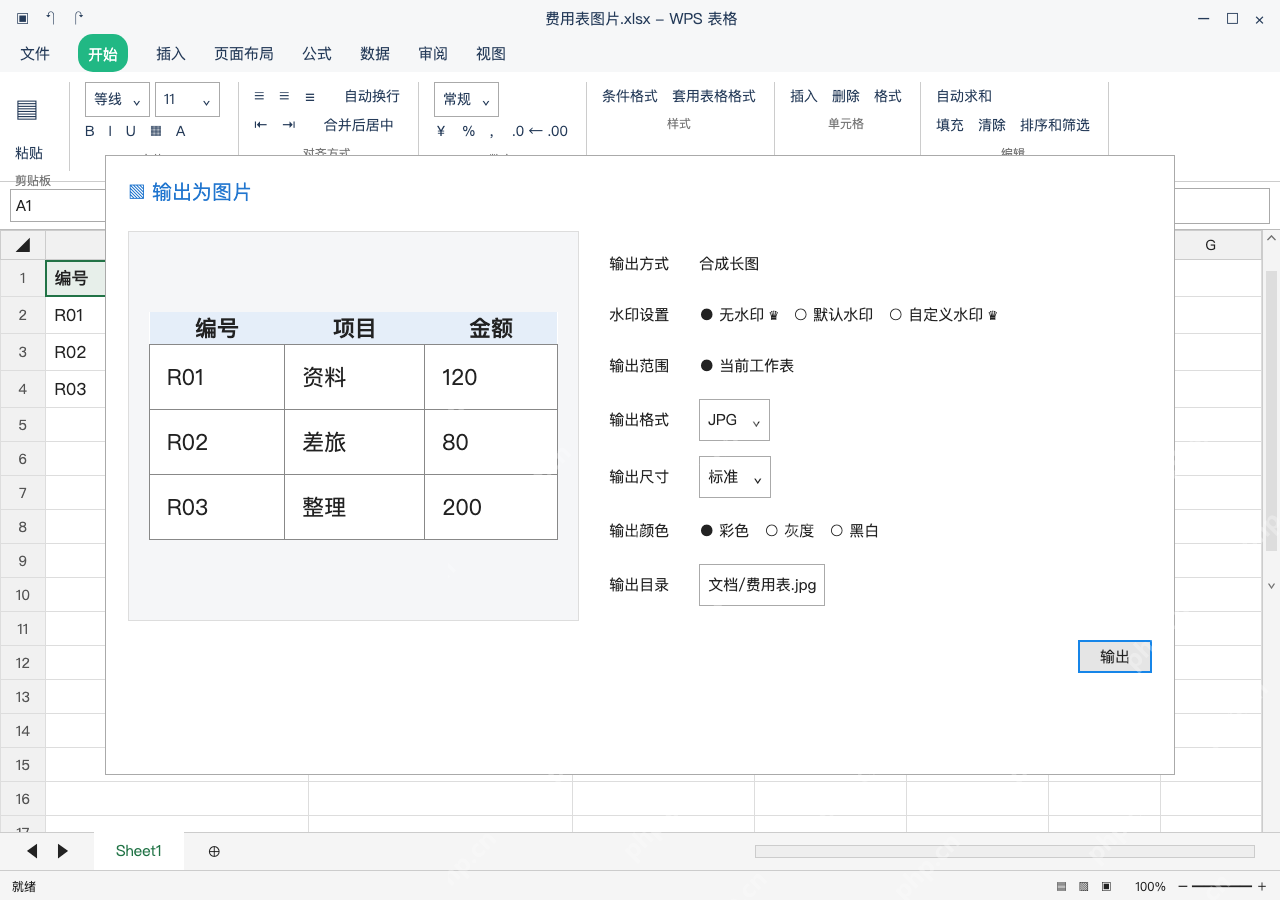Viewport: 1280px width, 900px height.
Task: Click the 输出目录 path field
Action: click(762, 585)
